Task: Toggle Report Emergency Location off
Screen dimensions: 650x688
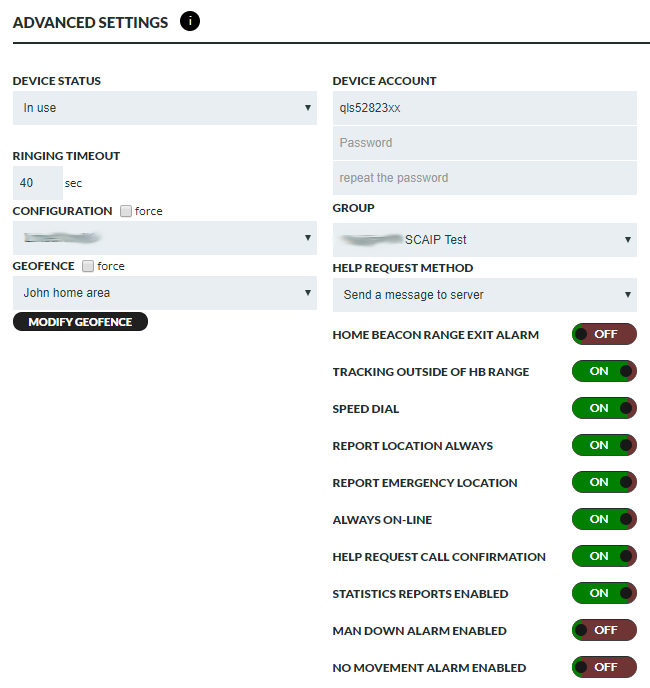Action: 604,482
